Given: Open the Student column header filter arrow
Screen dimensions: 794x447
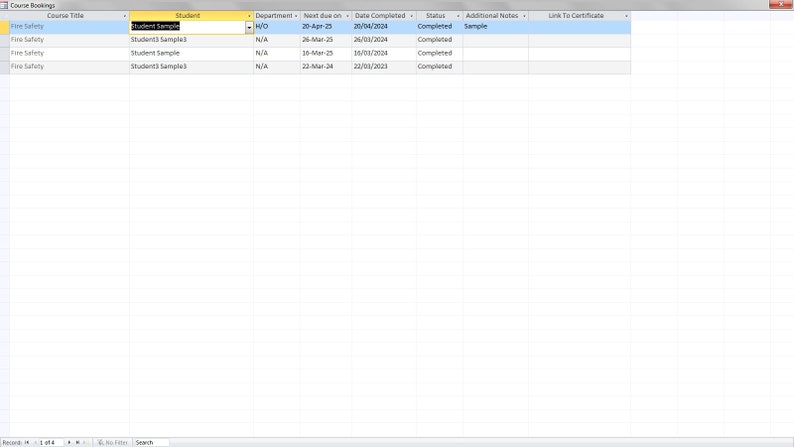Looking at the screenshot, I should 249,16.
